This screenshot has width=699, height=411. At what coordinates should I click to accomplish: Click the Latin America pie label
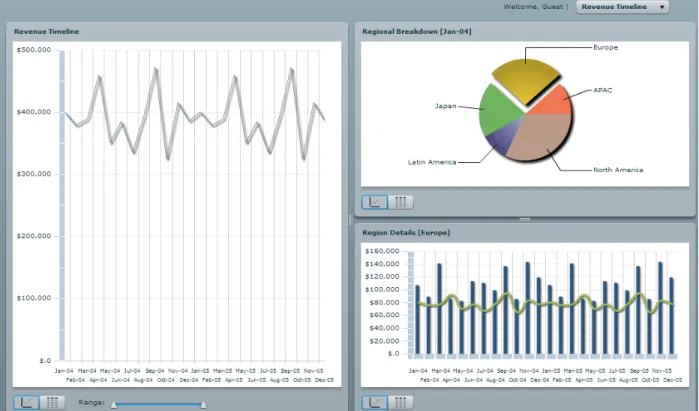[432, 162]
